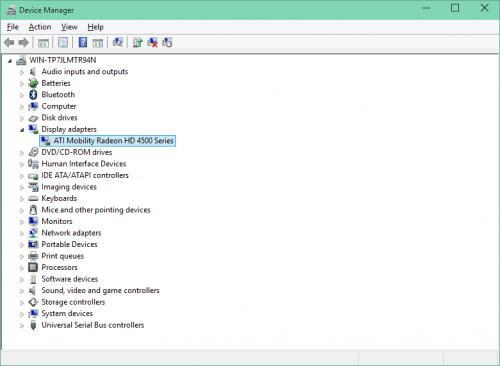The height and width of the screenshot is (366, 500).
Task: Maximize the Device Manager window
Action: point(455,8)
